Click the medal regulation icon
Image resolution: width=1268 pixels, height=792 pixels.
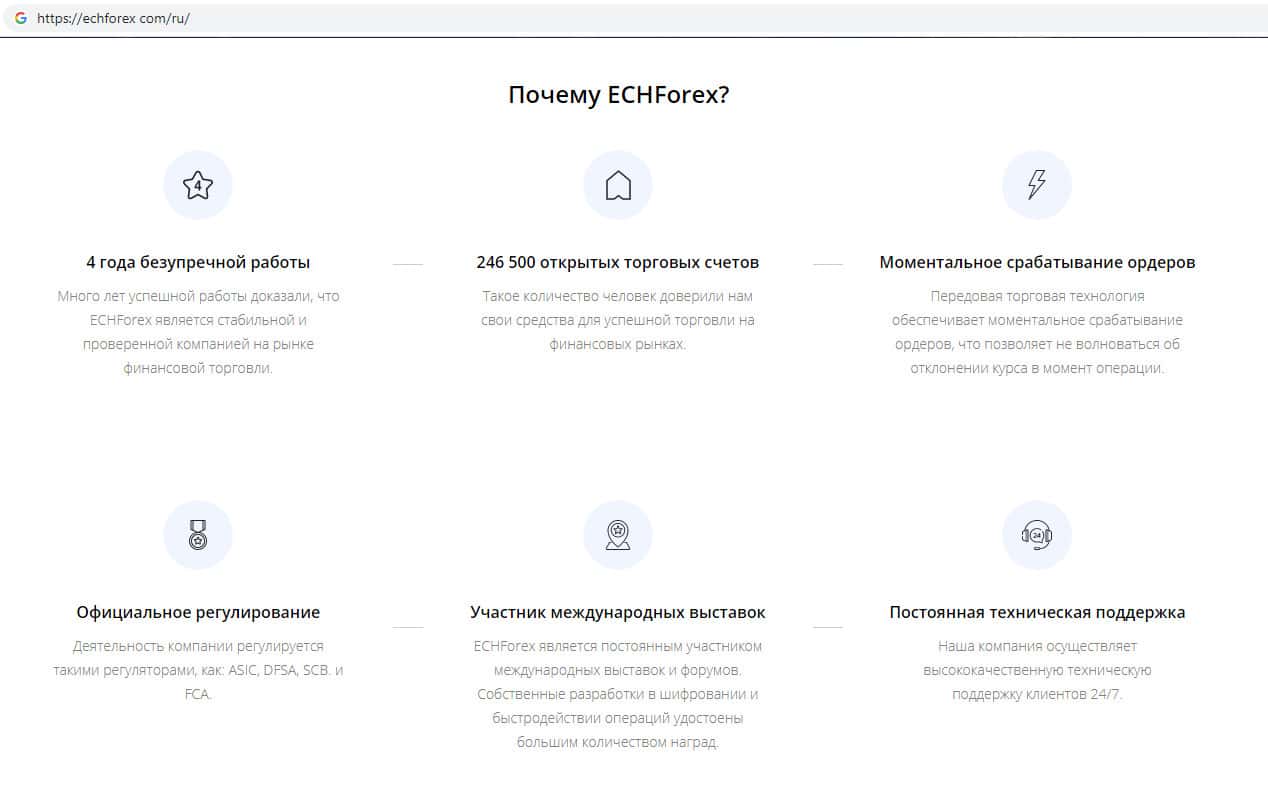(x=198, y=535)
